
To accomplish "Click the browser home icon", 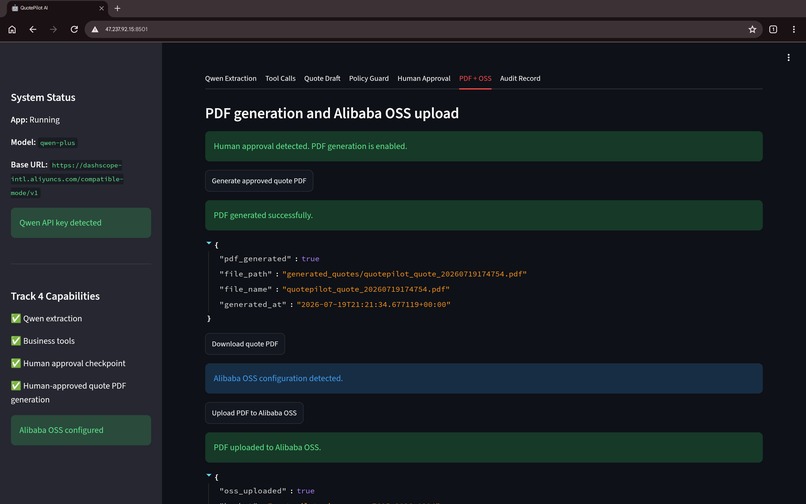I will coord(12,29).
